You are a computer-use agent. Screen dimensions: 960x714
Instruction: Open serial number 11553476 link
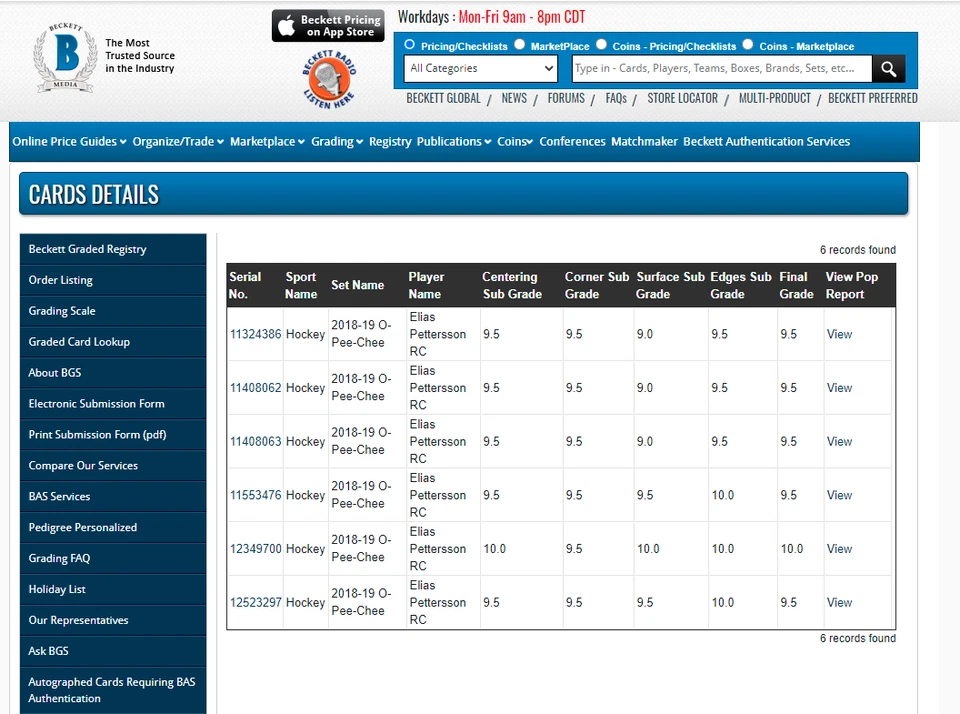click(x=255, y=495)
